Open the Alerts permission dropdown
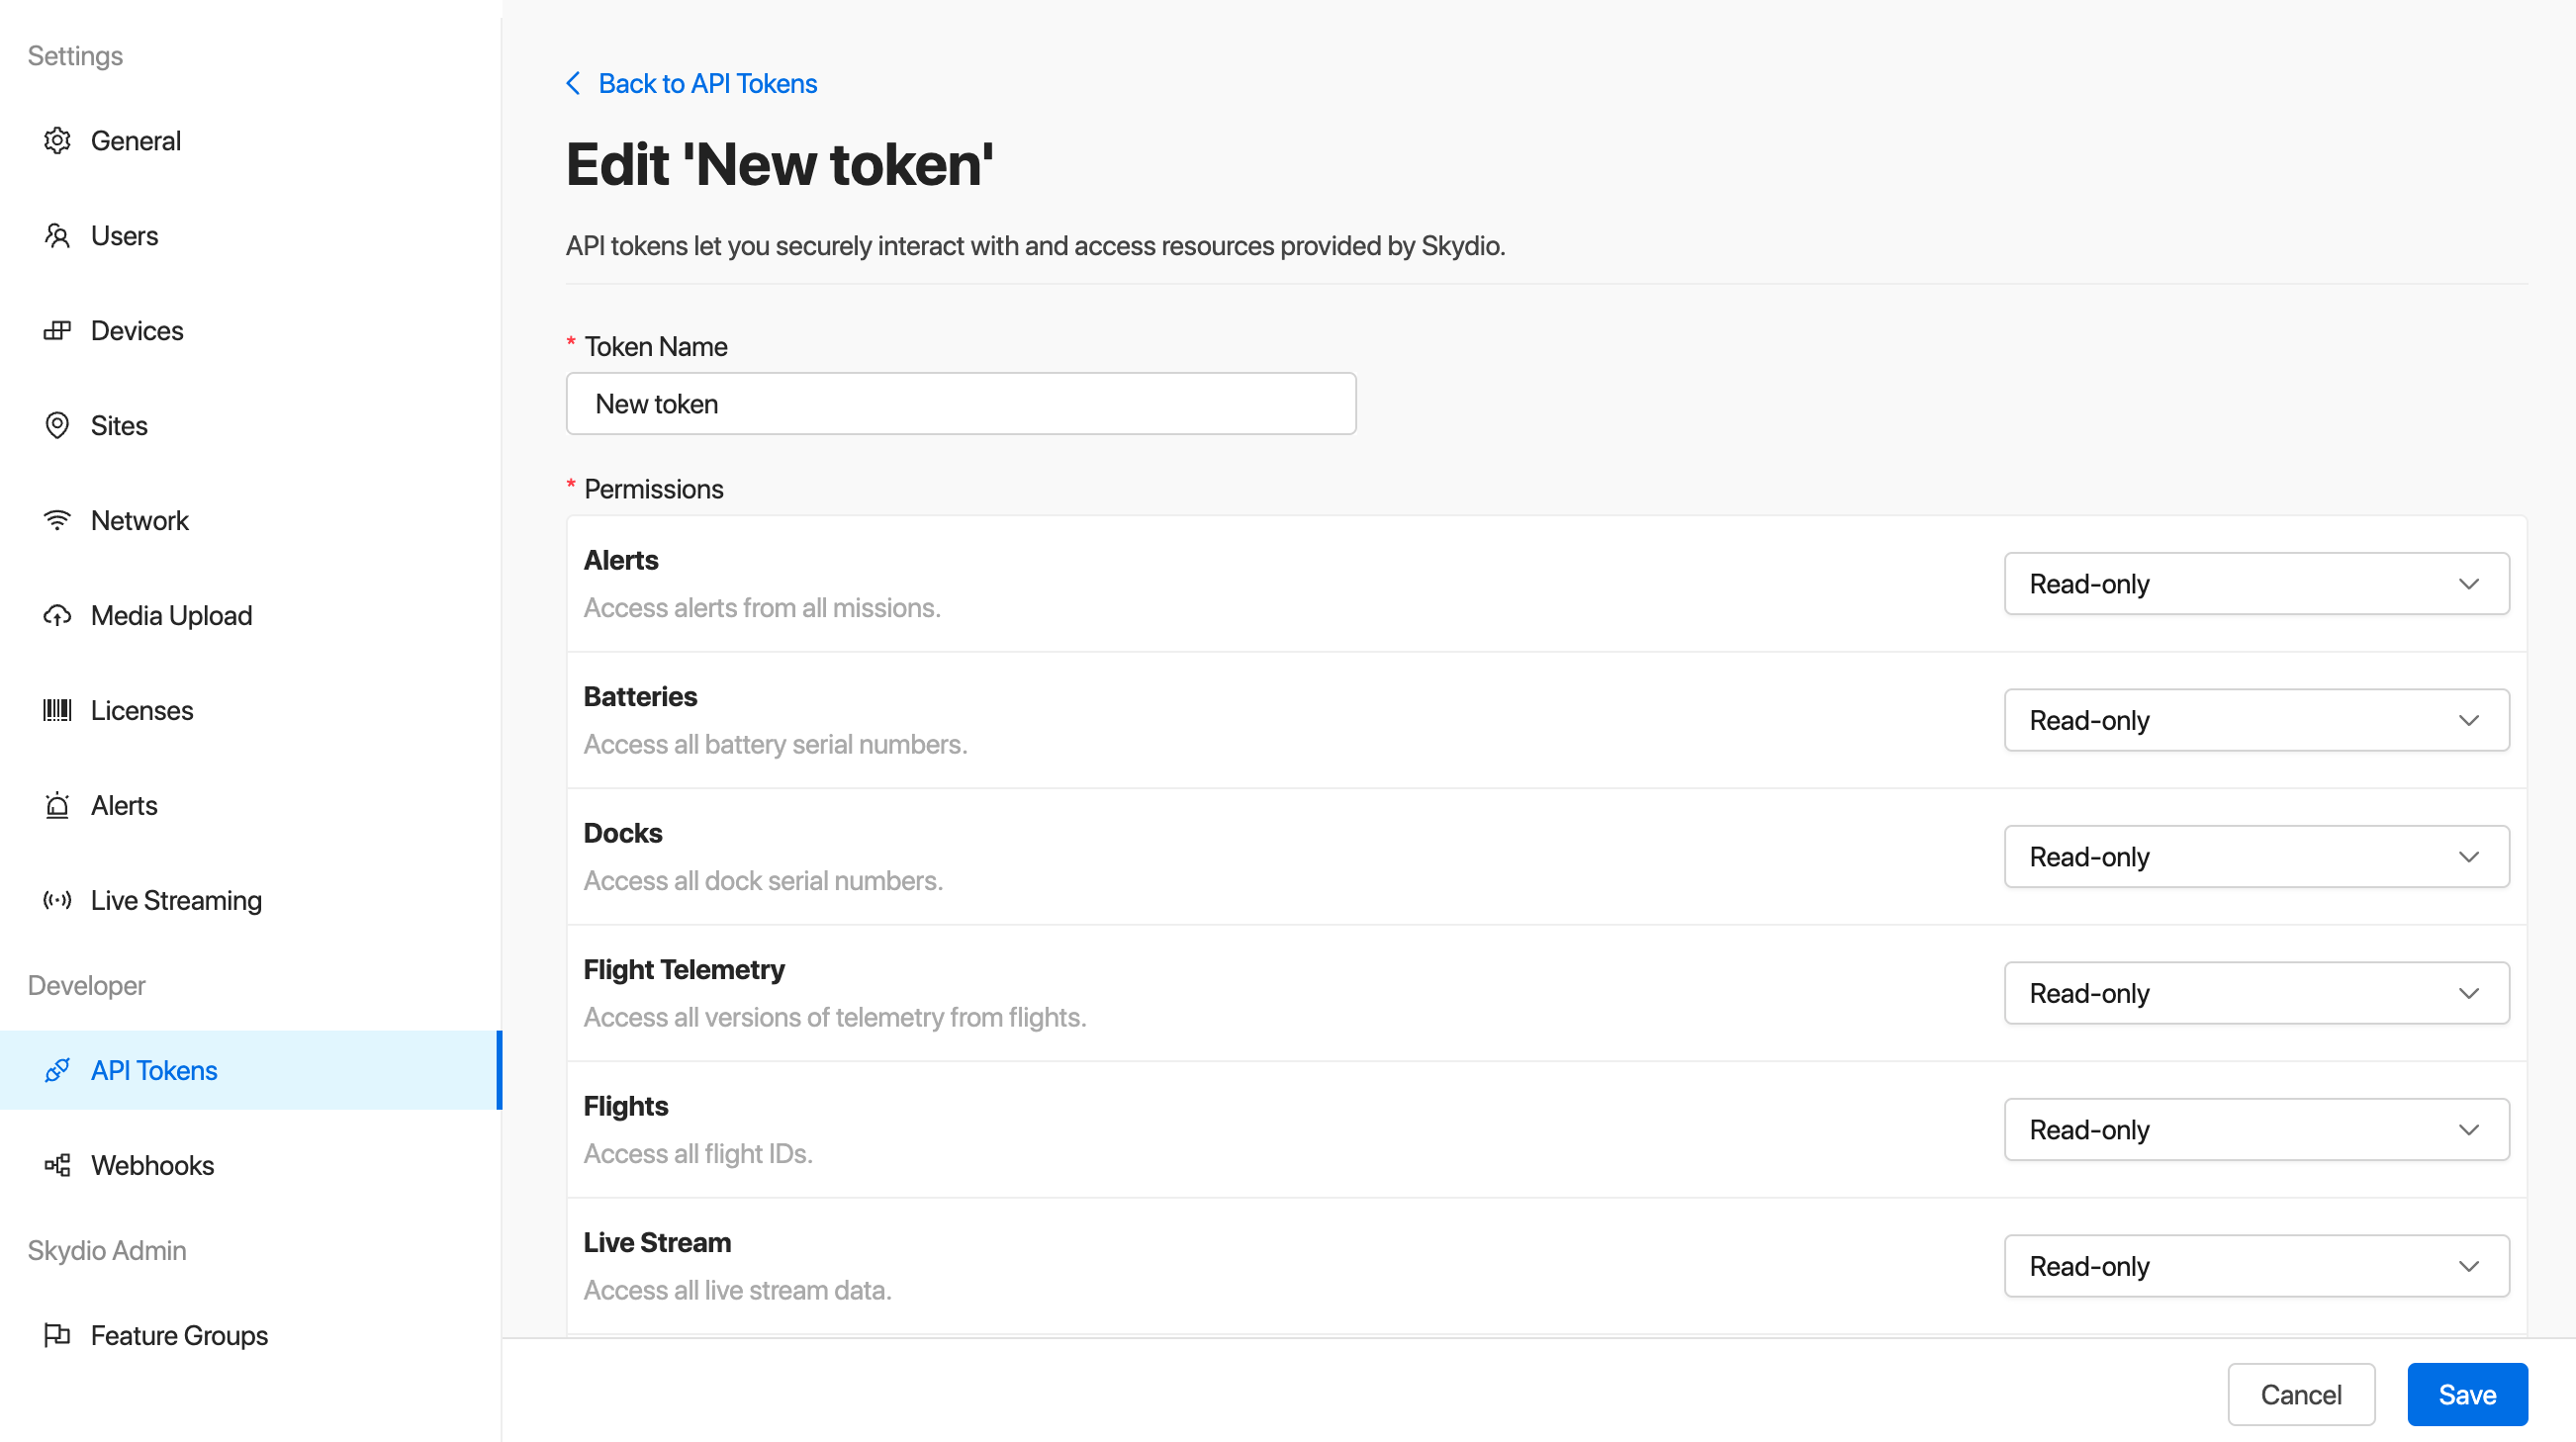2576x1442 pixels. 2256,584
